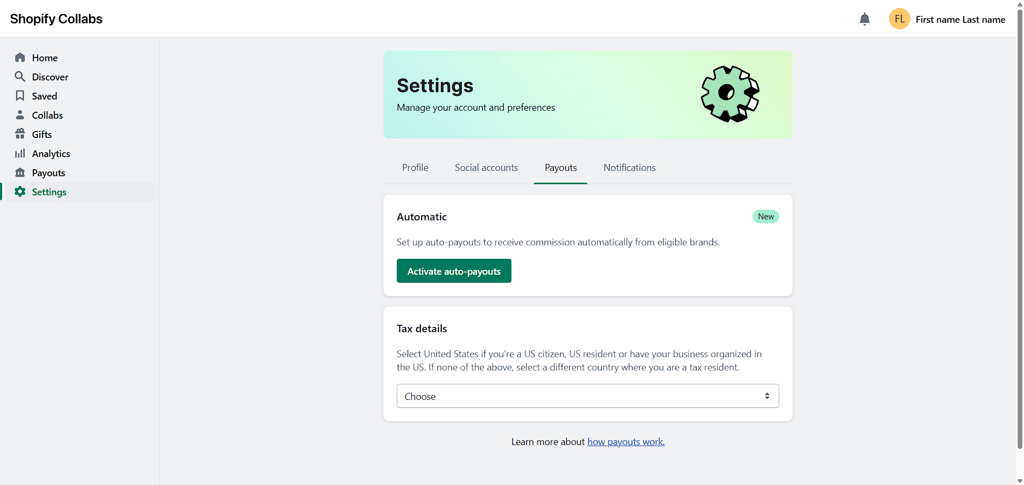This screenshot has height=485, width=1024.
Task: Switch to the Profile tab
Action: pyautogui.click(x=415, y=168)
